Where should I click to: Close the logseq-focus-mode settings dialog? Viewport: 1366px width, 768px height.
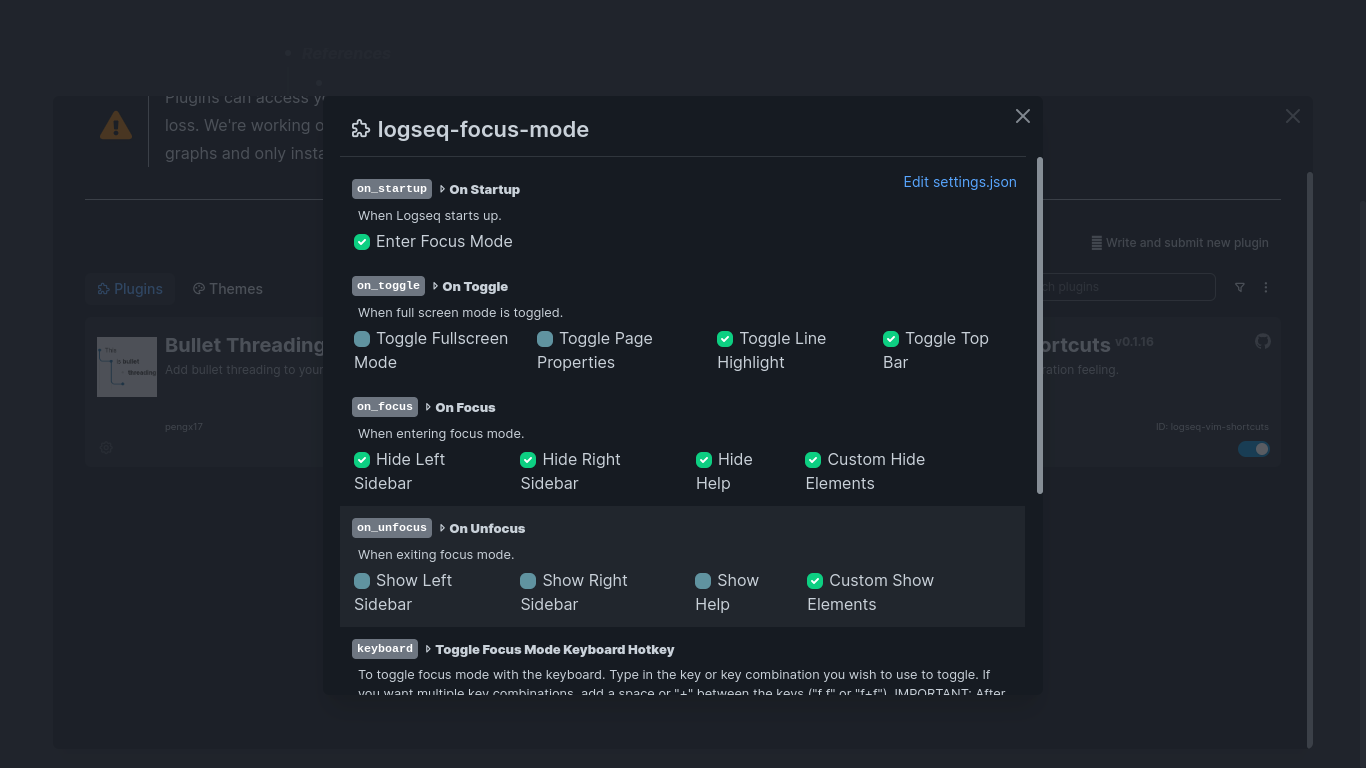1022,116
